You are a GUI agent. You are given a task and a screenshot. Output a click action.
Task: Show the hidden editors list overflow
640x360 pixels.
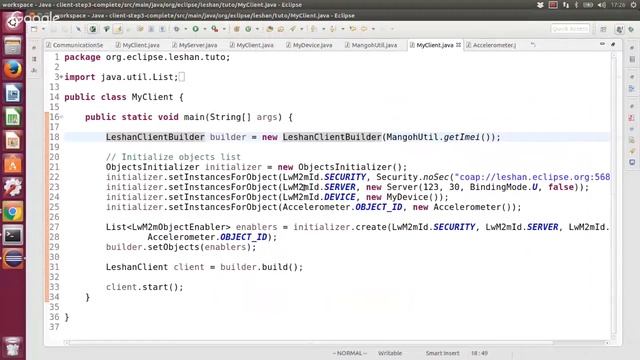[533, 45]
